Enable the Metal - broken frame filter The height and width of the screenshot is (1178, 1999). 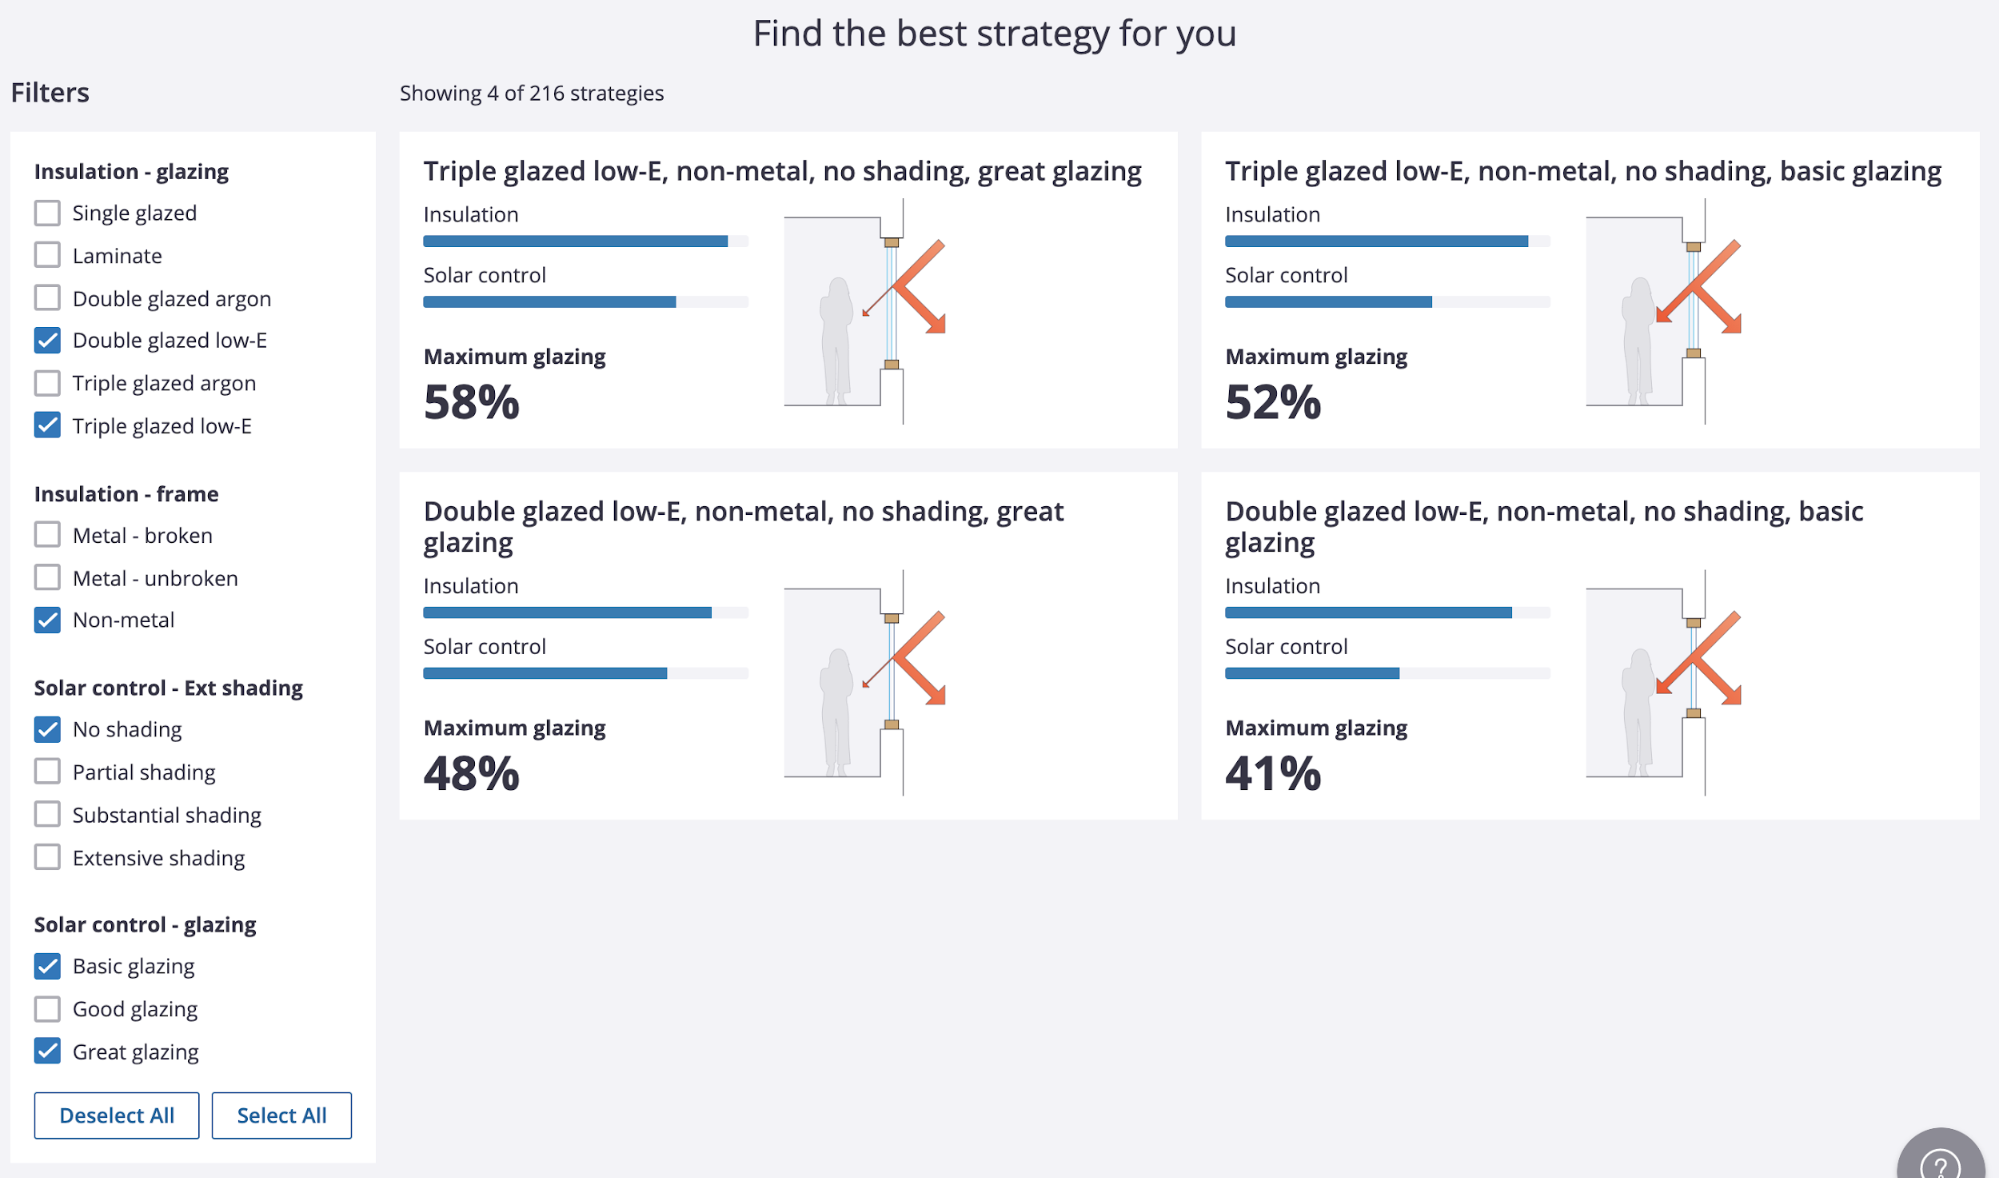tap(47, 534)
